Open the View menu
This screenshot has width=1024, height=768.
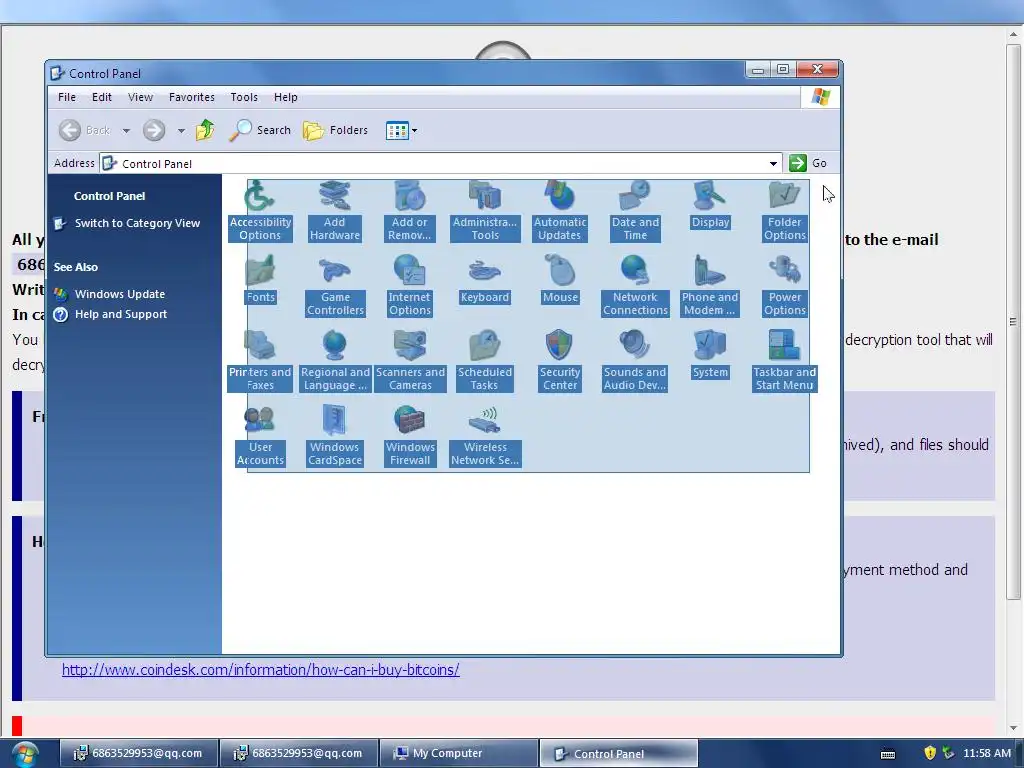pyautogui.click(x=140, y=97)
